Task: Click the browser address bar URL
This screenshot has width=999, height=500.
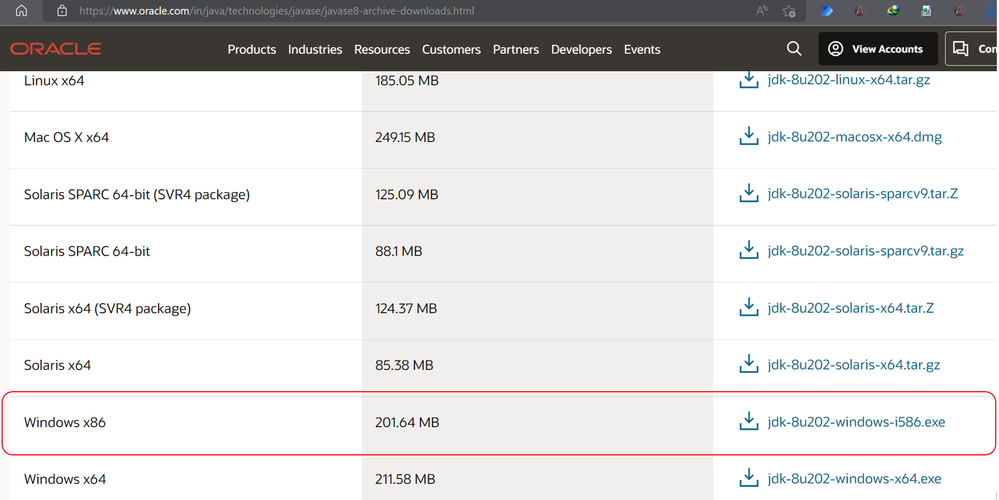Action: pyautogui.click(x=277, y=11)
